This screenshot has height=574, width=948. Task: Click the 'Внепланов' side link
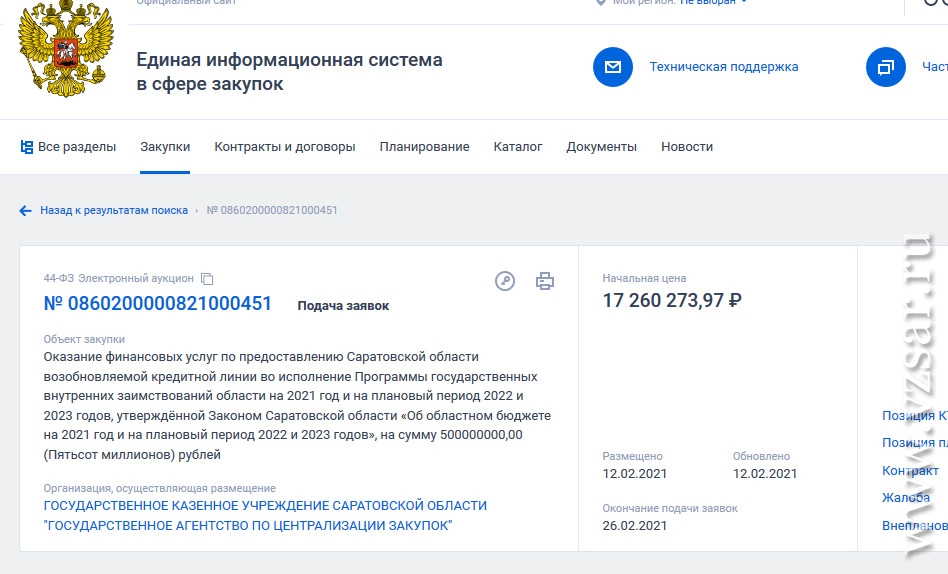915,526
